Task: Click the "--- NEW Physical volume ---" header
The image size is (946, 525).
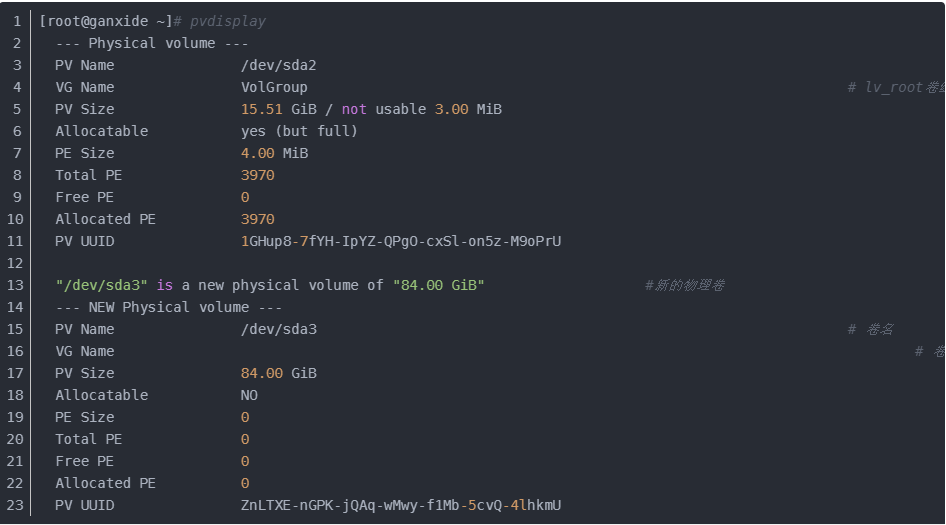Action: (x=168, y=307)
